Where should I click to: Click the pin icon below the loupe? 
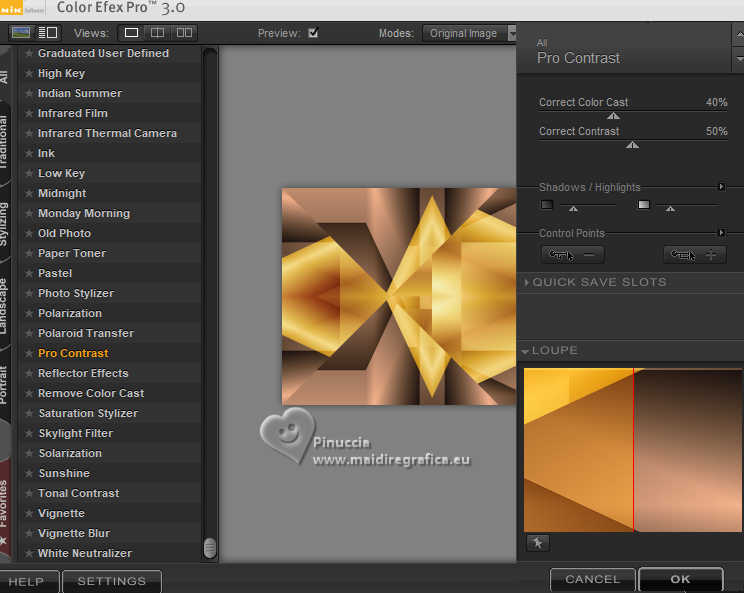[x=537, y=543]
